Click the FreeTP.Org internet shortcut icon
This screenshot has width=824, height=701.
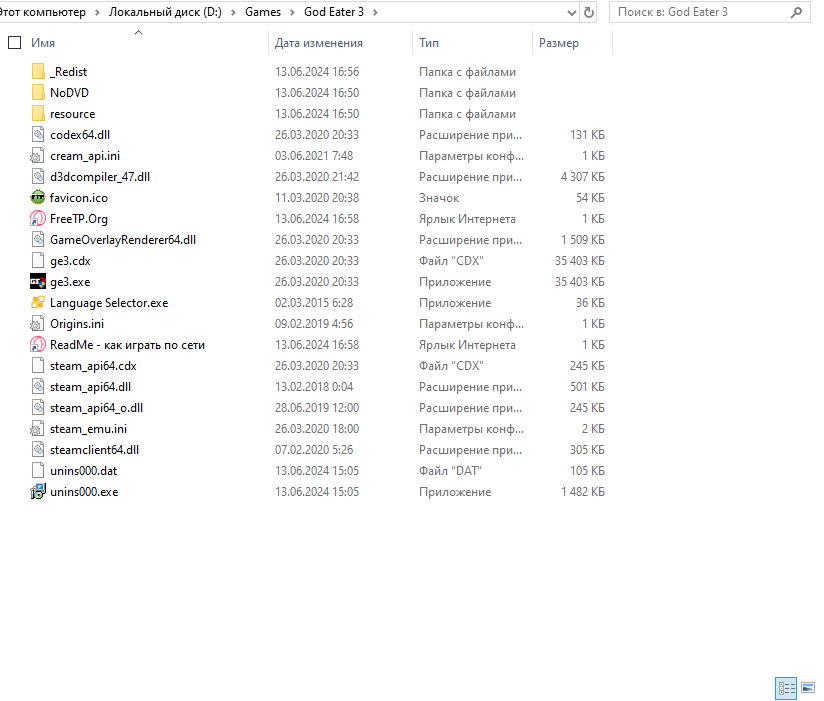coord(38,219)
